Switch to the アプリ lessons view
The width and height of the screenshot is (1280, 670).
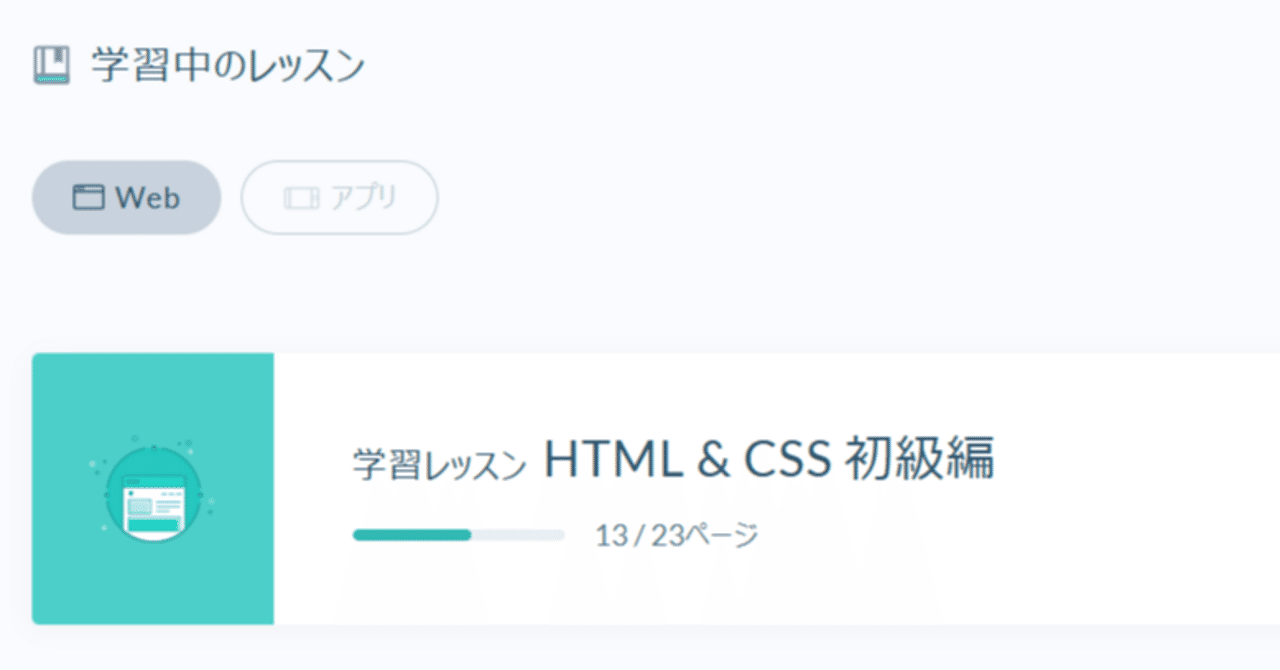[x=339, y=198]
